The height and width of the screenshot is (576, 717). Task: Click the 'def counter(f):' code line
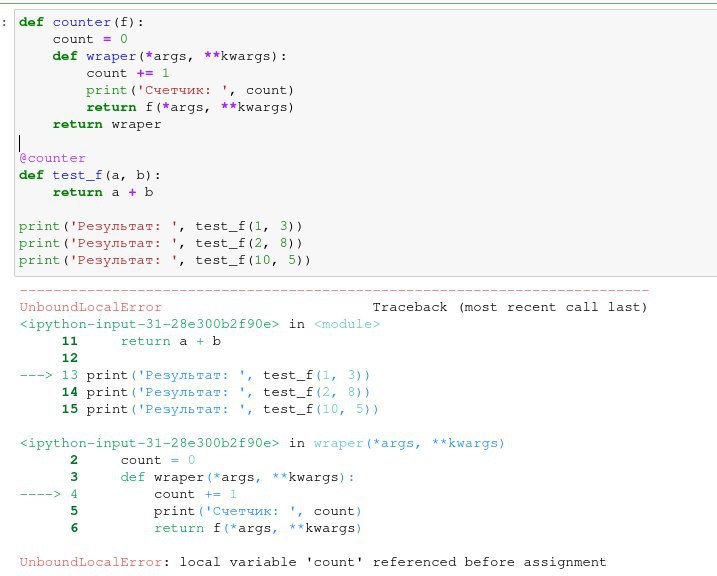click(81, 22)
